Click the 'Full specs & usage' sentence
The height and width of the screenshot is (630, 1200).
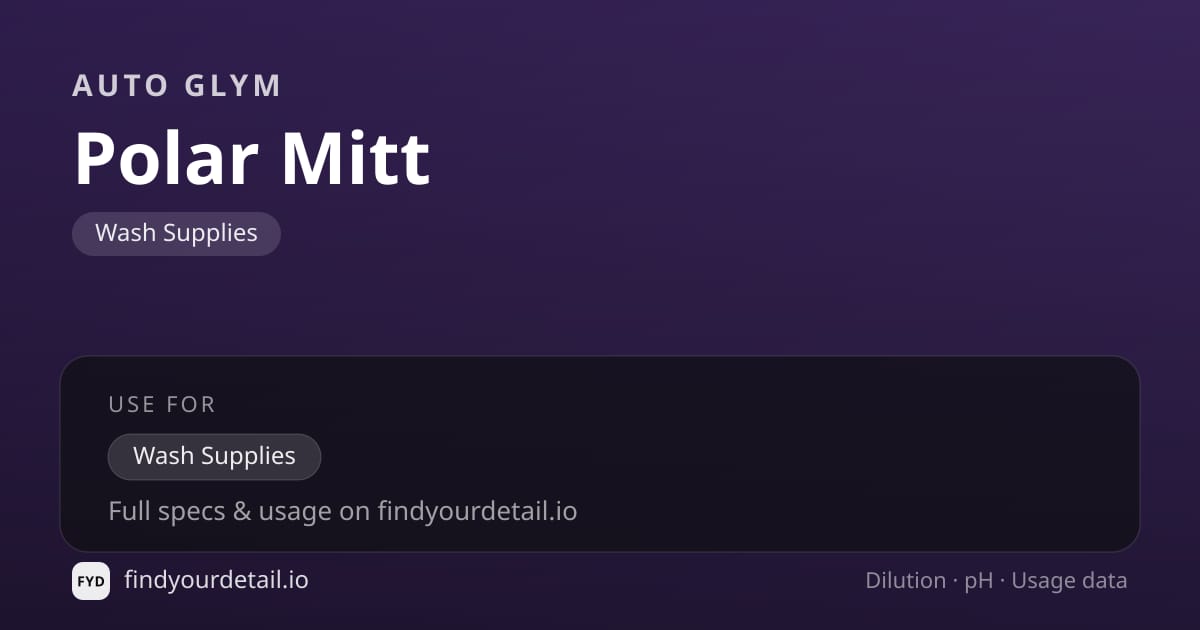pos(343,512)
